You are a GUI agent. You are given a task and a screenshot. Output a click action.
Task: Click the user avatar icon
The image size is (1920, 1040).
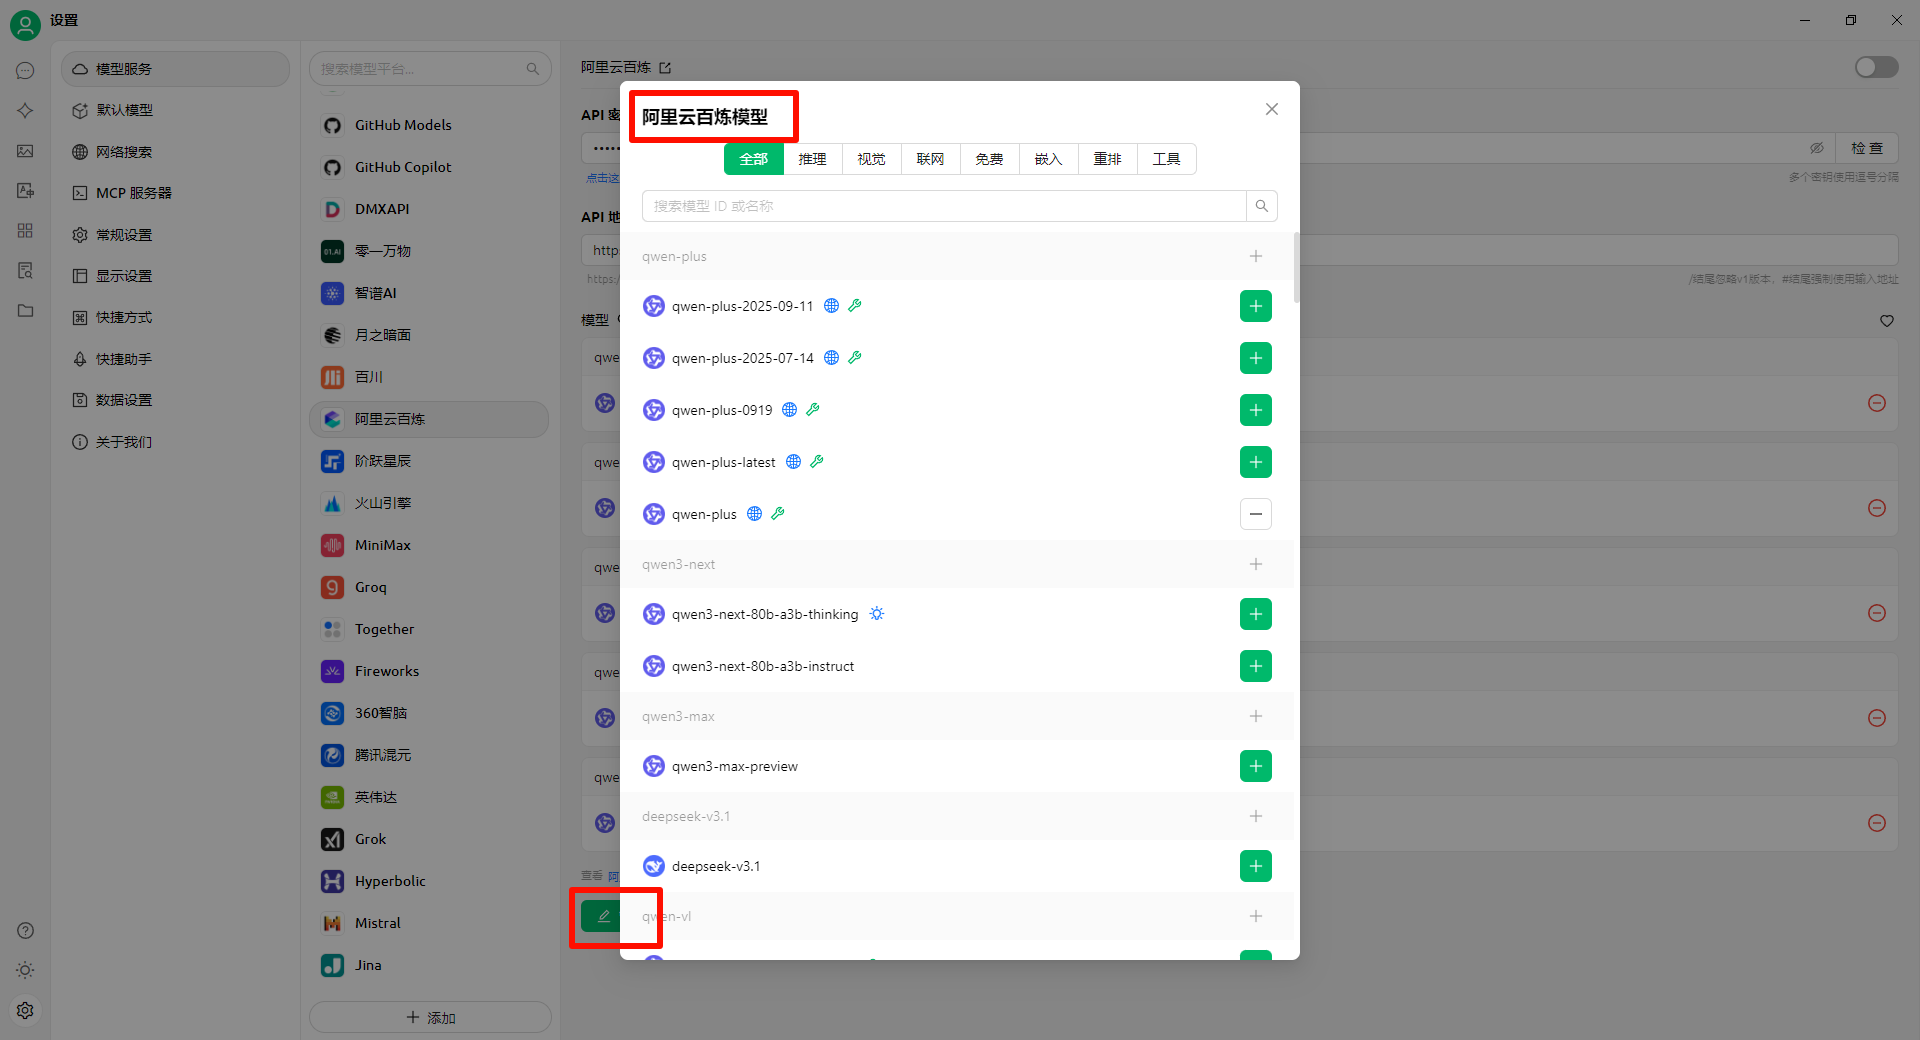[x=25, y=24]
